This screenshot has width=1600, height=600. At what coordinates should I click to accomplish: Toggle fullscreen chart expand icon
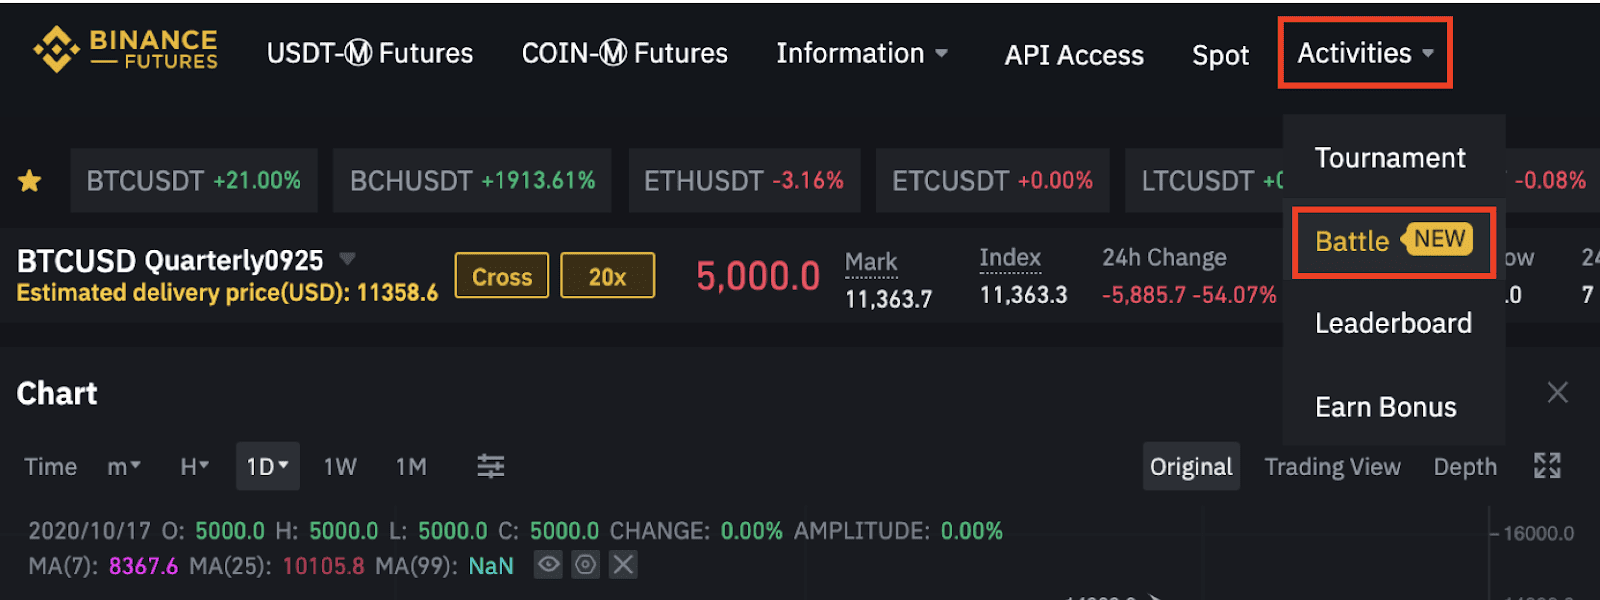point(1547,466)
